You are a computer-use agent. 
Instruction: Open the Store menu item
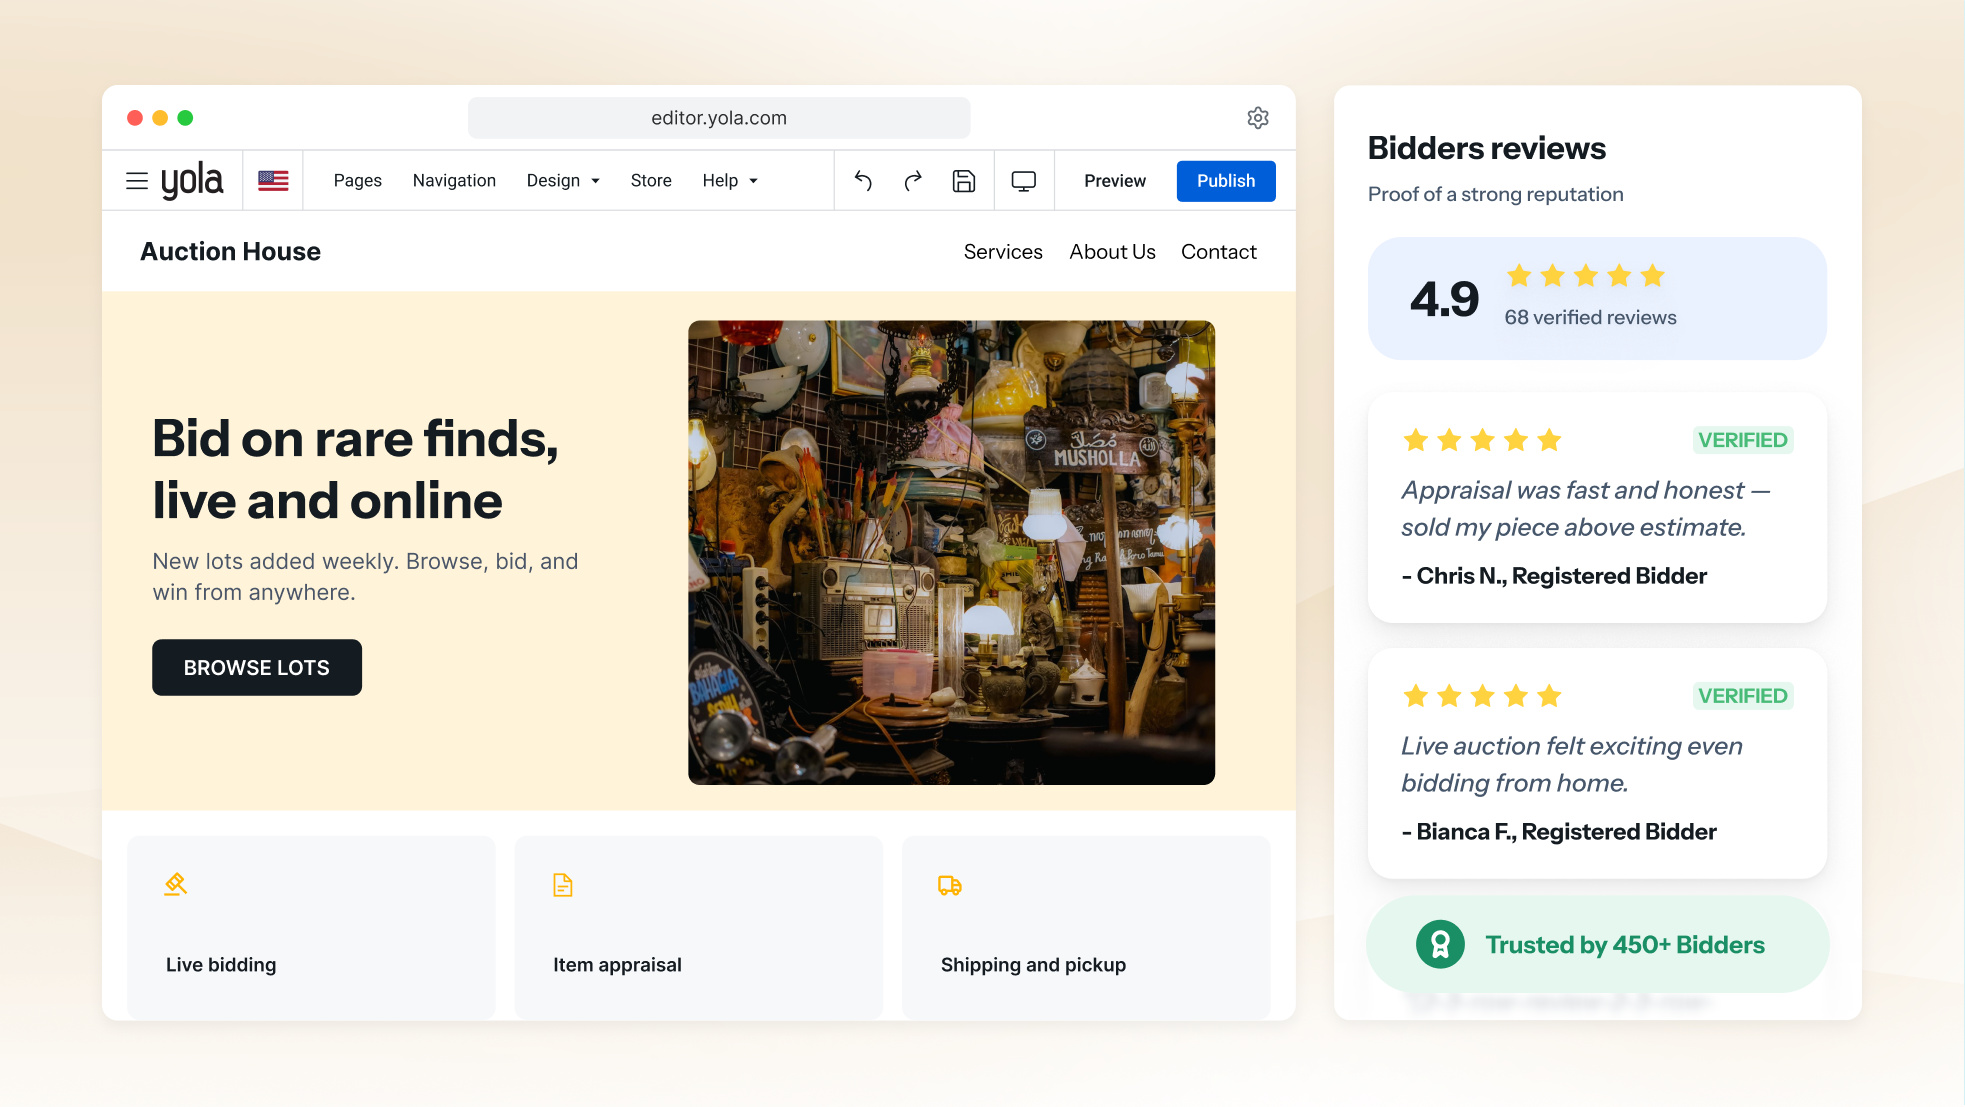pos(651,181)
